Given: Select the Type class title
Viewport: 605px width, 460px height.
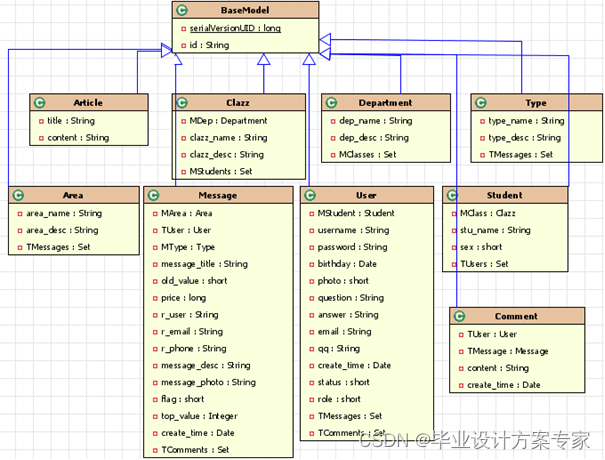Looking at the screenshot, I should (x=536, y=103).
